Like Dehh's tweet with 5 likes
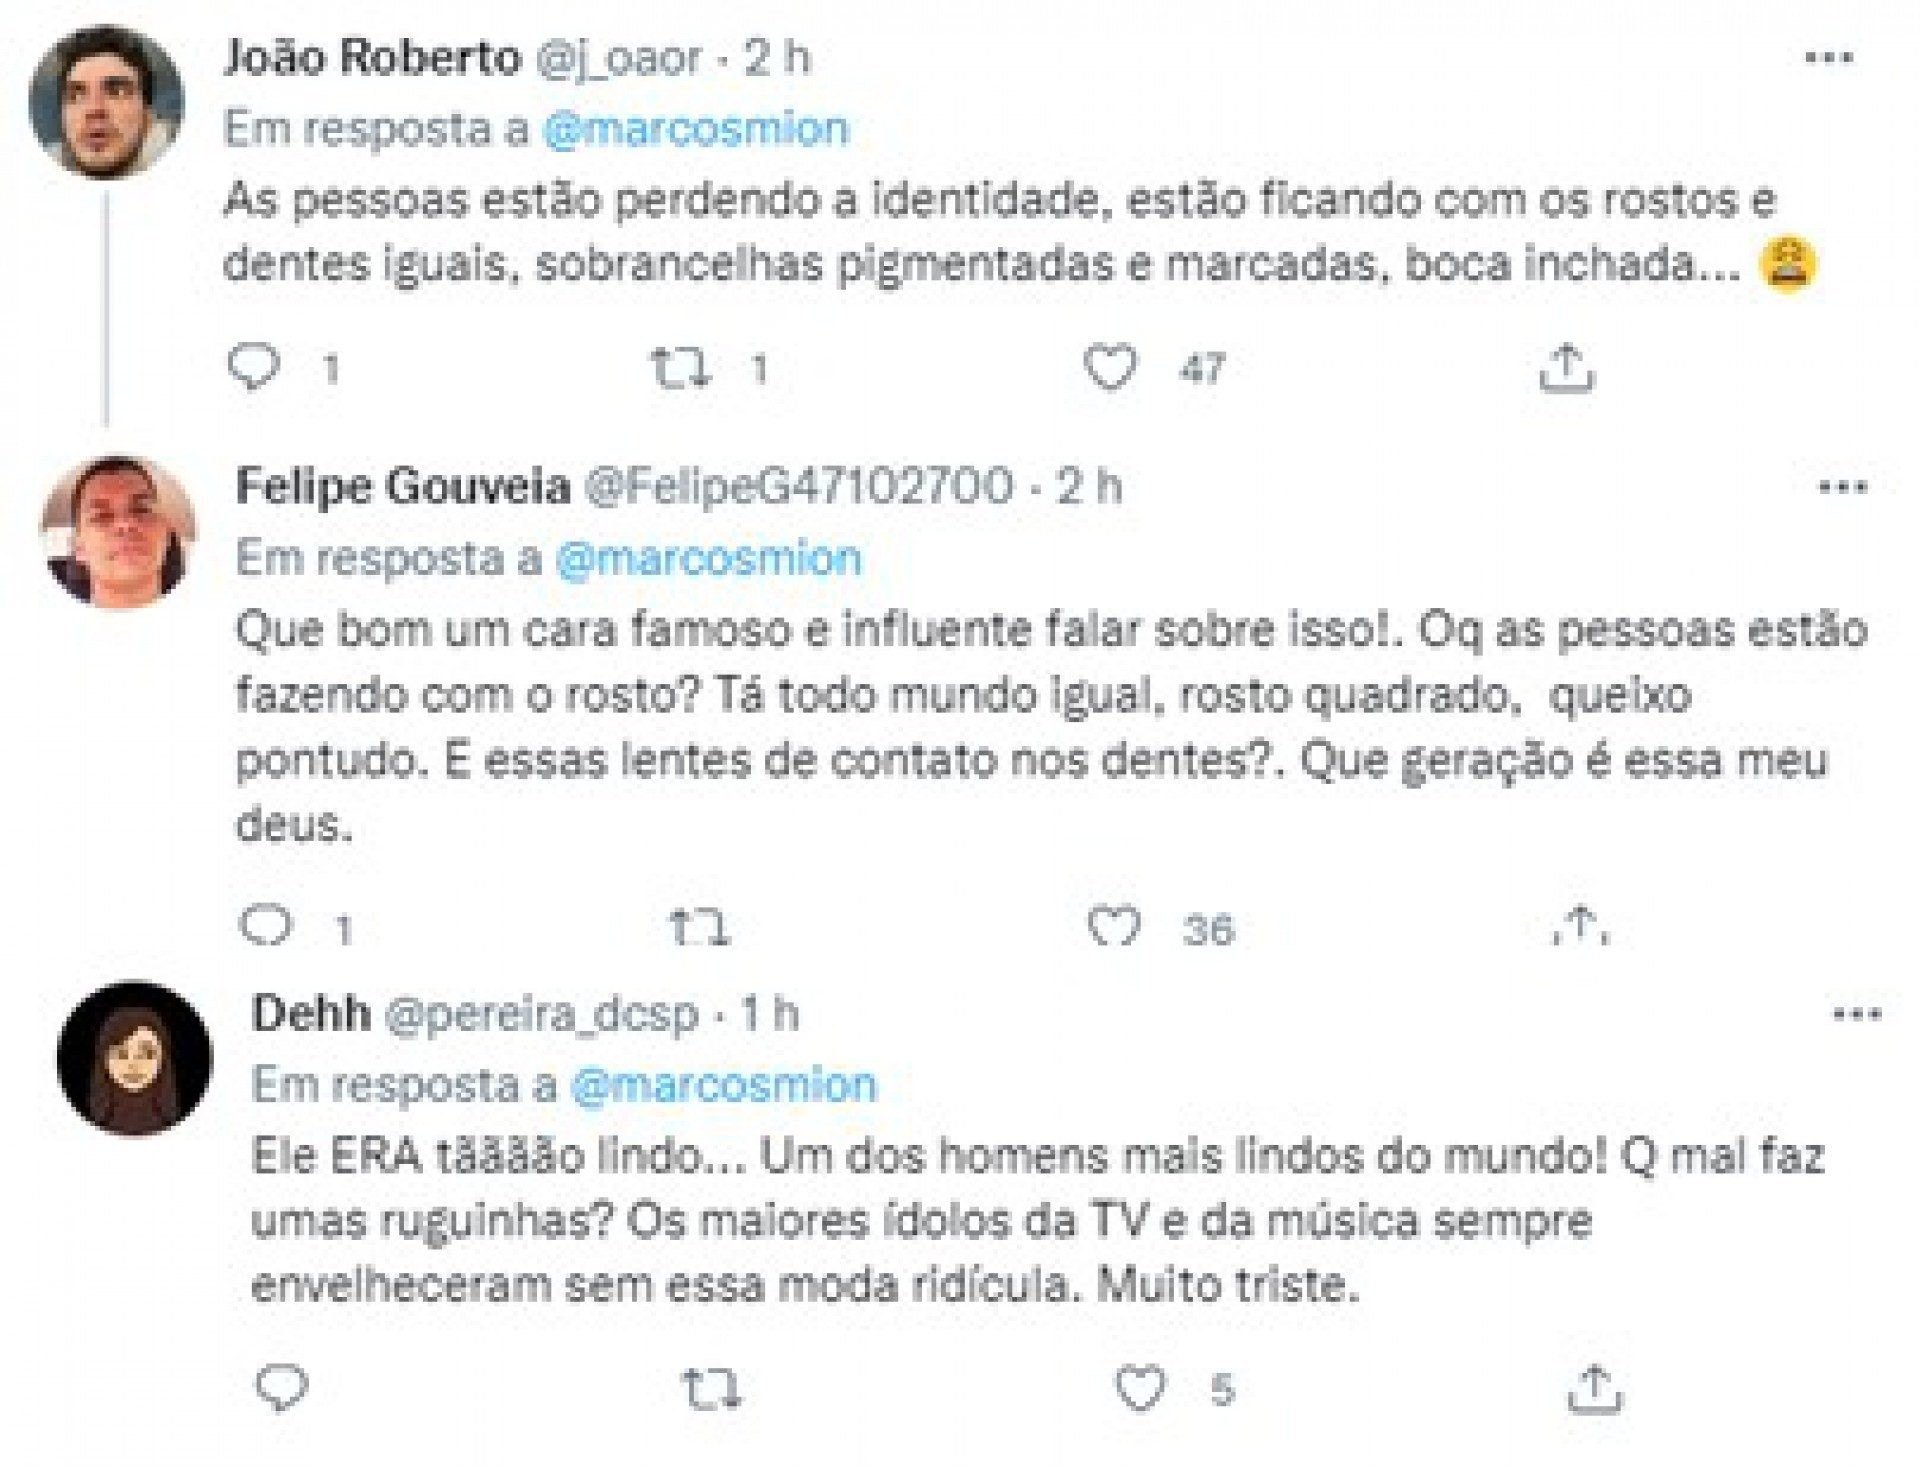Image resolution: width=1920 pixels, height=1468 pixels. (x=1140, y=1388)
